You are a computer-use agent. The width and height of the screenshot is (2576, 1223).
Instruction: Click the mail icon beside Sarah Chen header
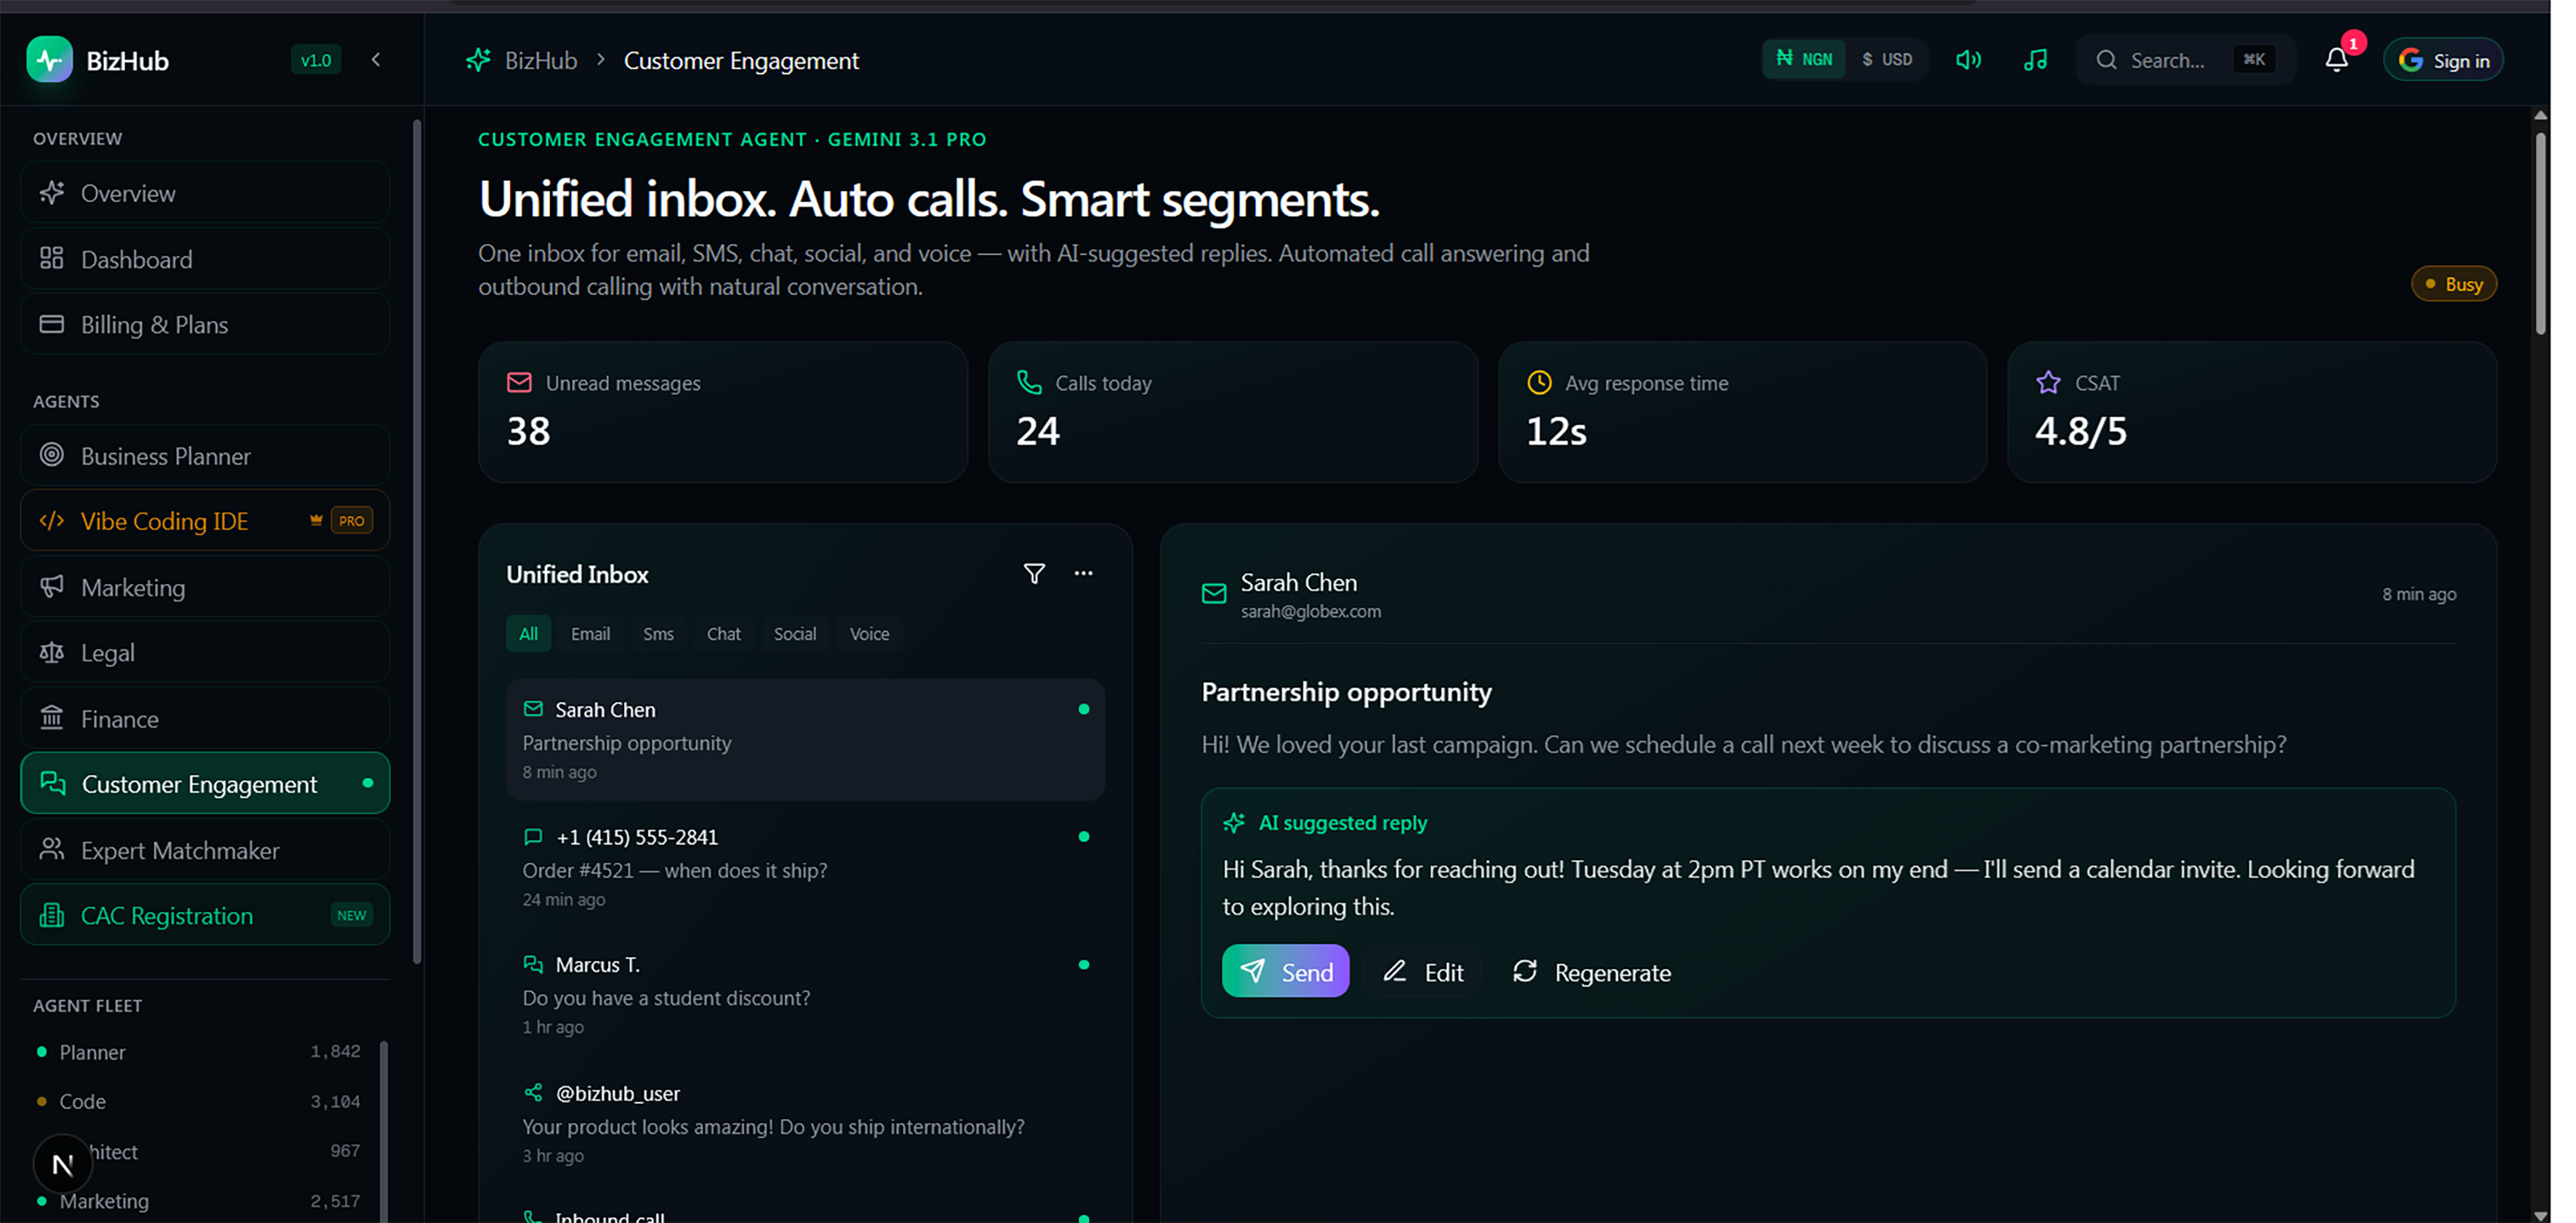point(1214,594)
